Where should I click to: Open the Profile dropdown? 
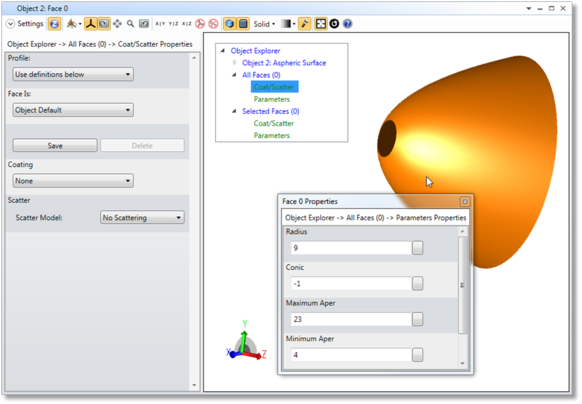tap(73, 74)
